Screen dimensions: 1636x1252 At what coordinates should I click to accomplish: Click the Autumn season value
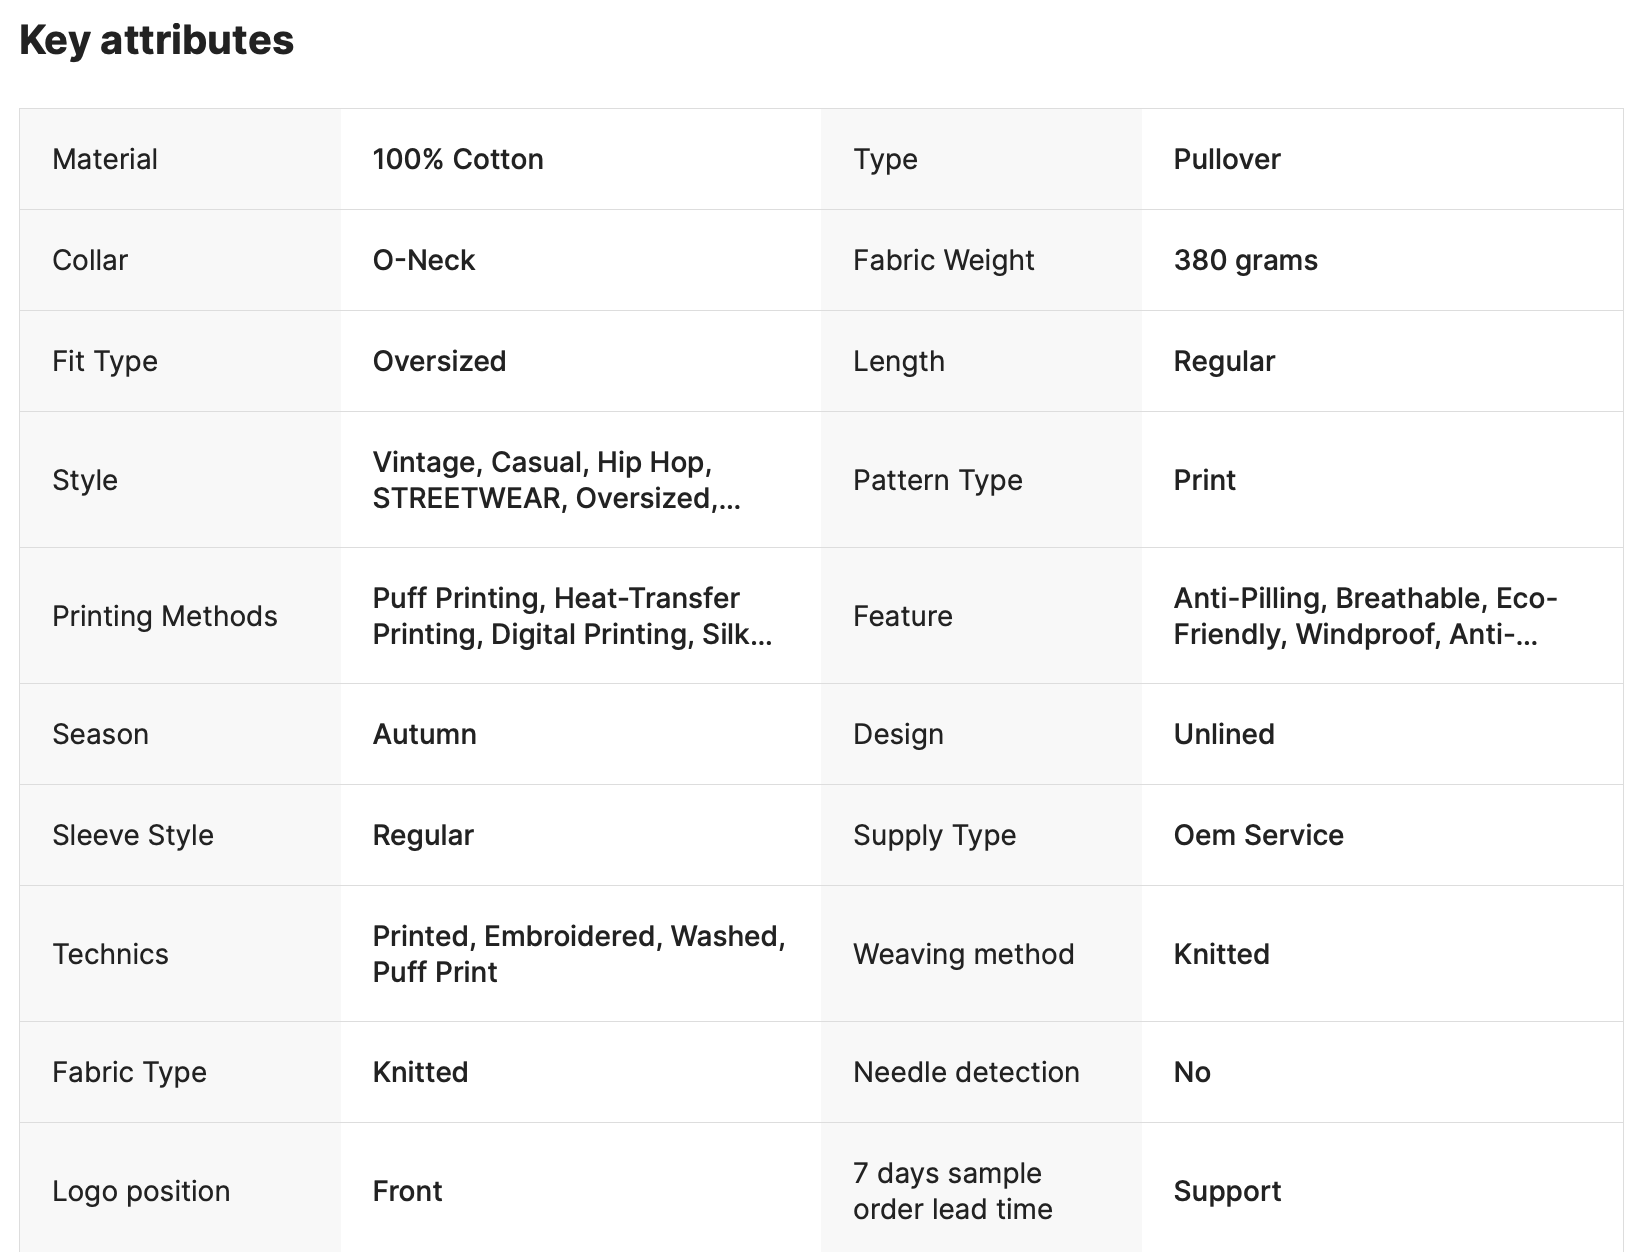pyautogui.click(x=425, y=734)
